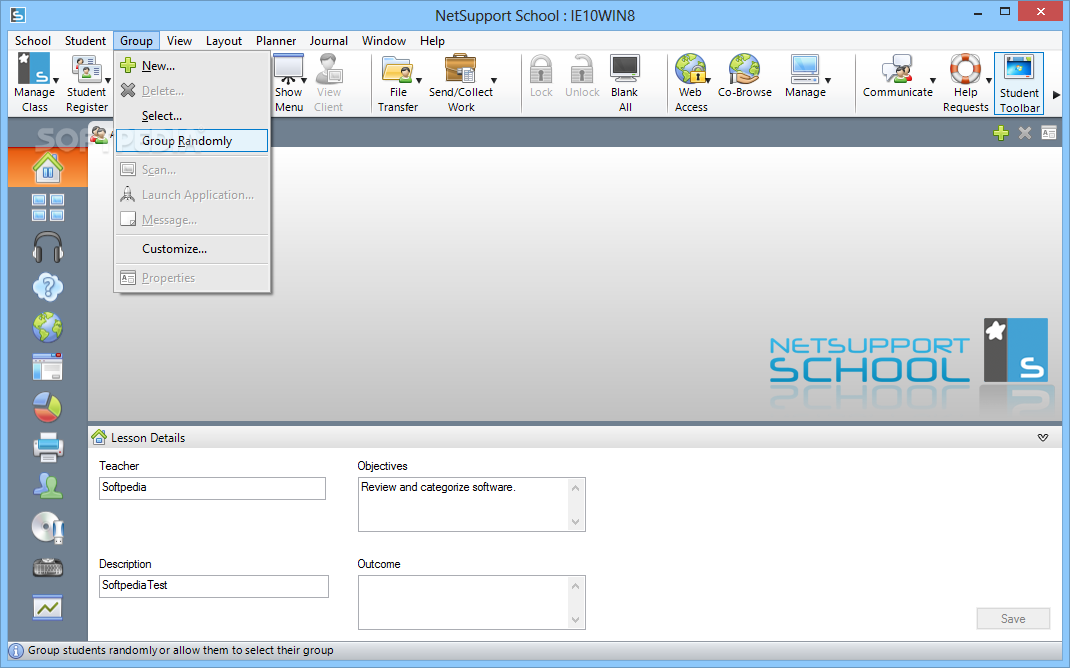Open the Journal menu
The height and width of the screenshot is (668, 1070).
328,41
